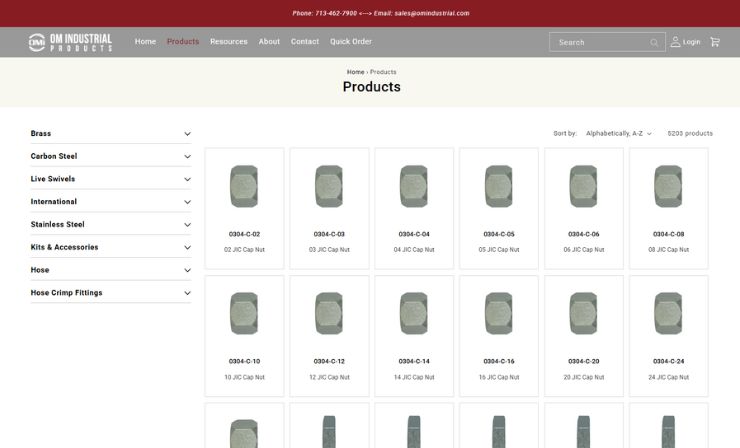This screenshot has height=448, width=740.
Task: Open the 0304-C-04 product title link
Action: point(414,234)
